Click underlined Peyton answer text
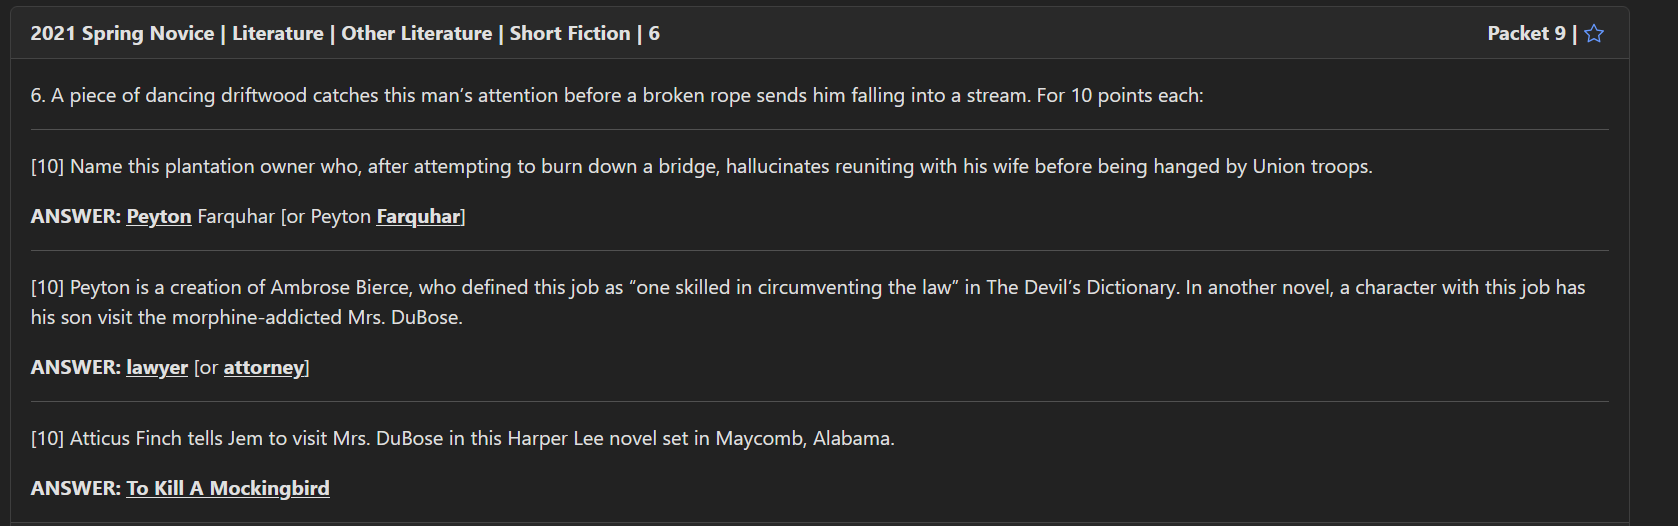This screenshot has height=526, width=1678. (x=158, y=216)
